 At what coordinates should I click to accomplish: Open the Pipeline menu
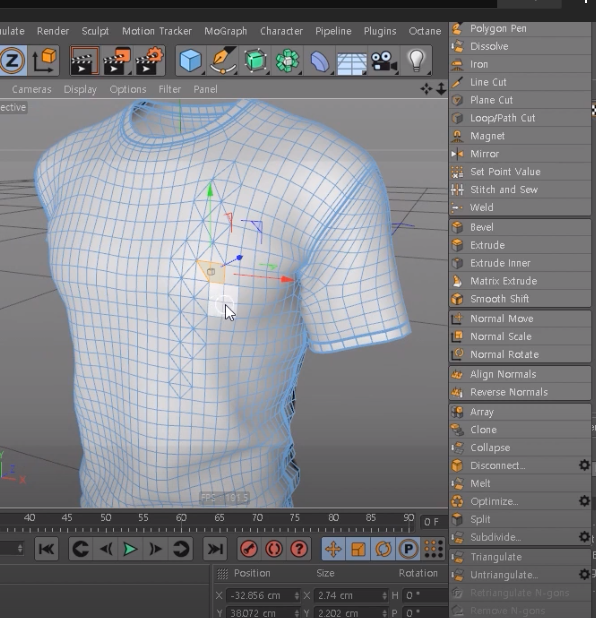click(333, 31)
